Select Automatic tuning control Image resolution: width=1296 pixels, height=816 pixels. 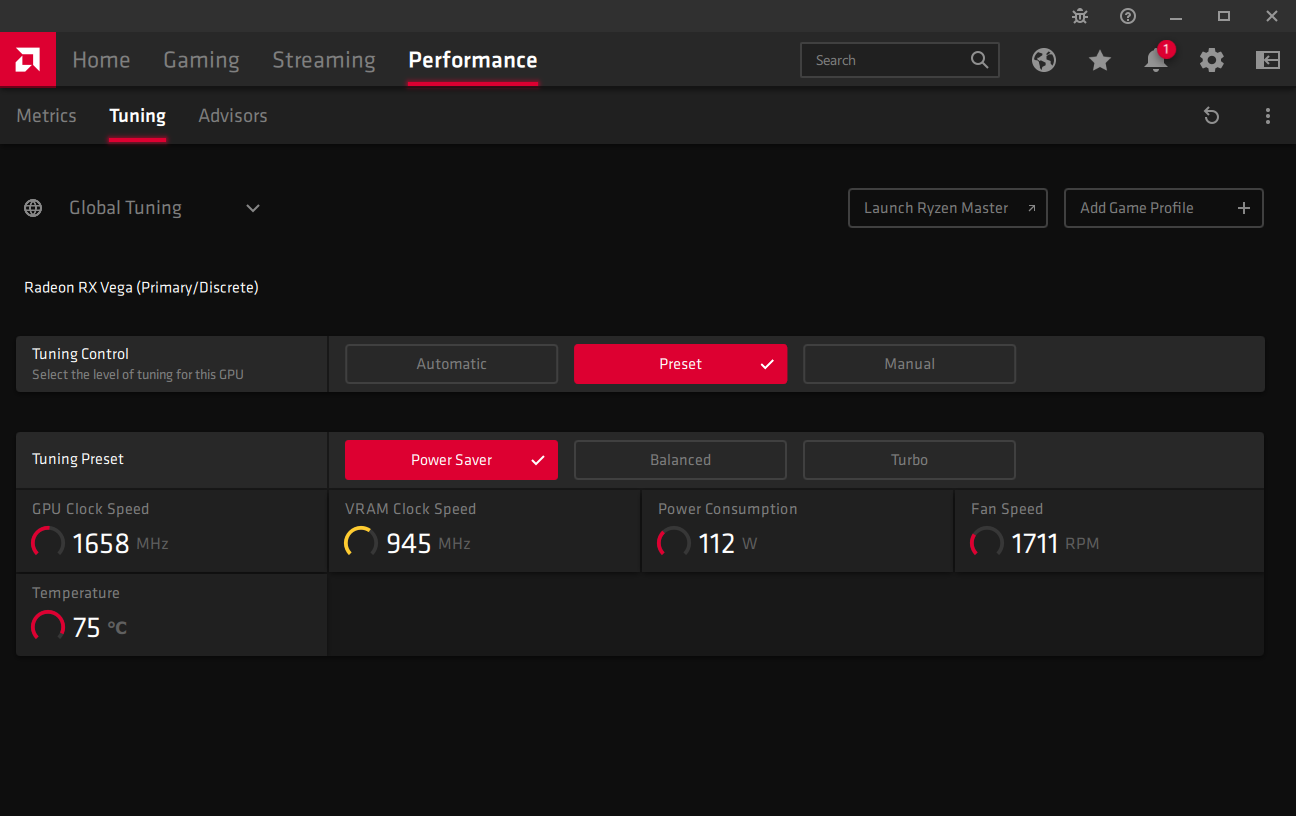pos(451,364)
